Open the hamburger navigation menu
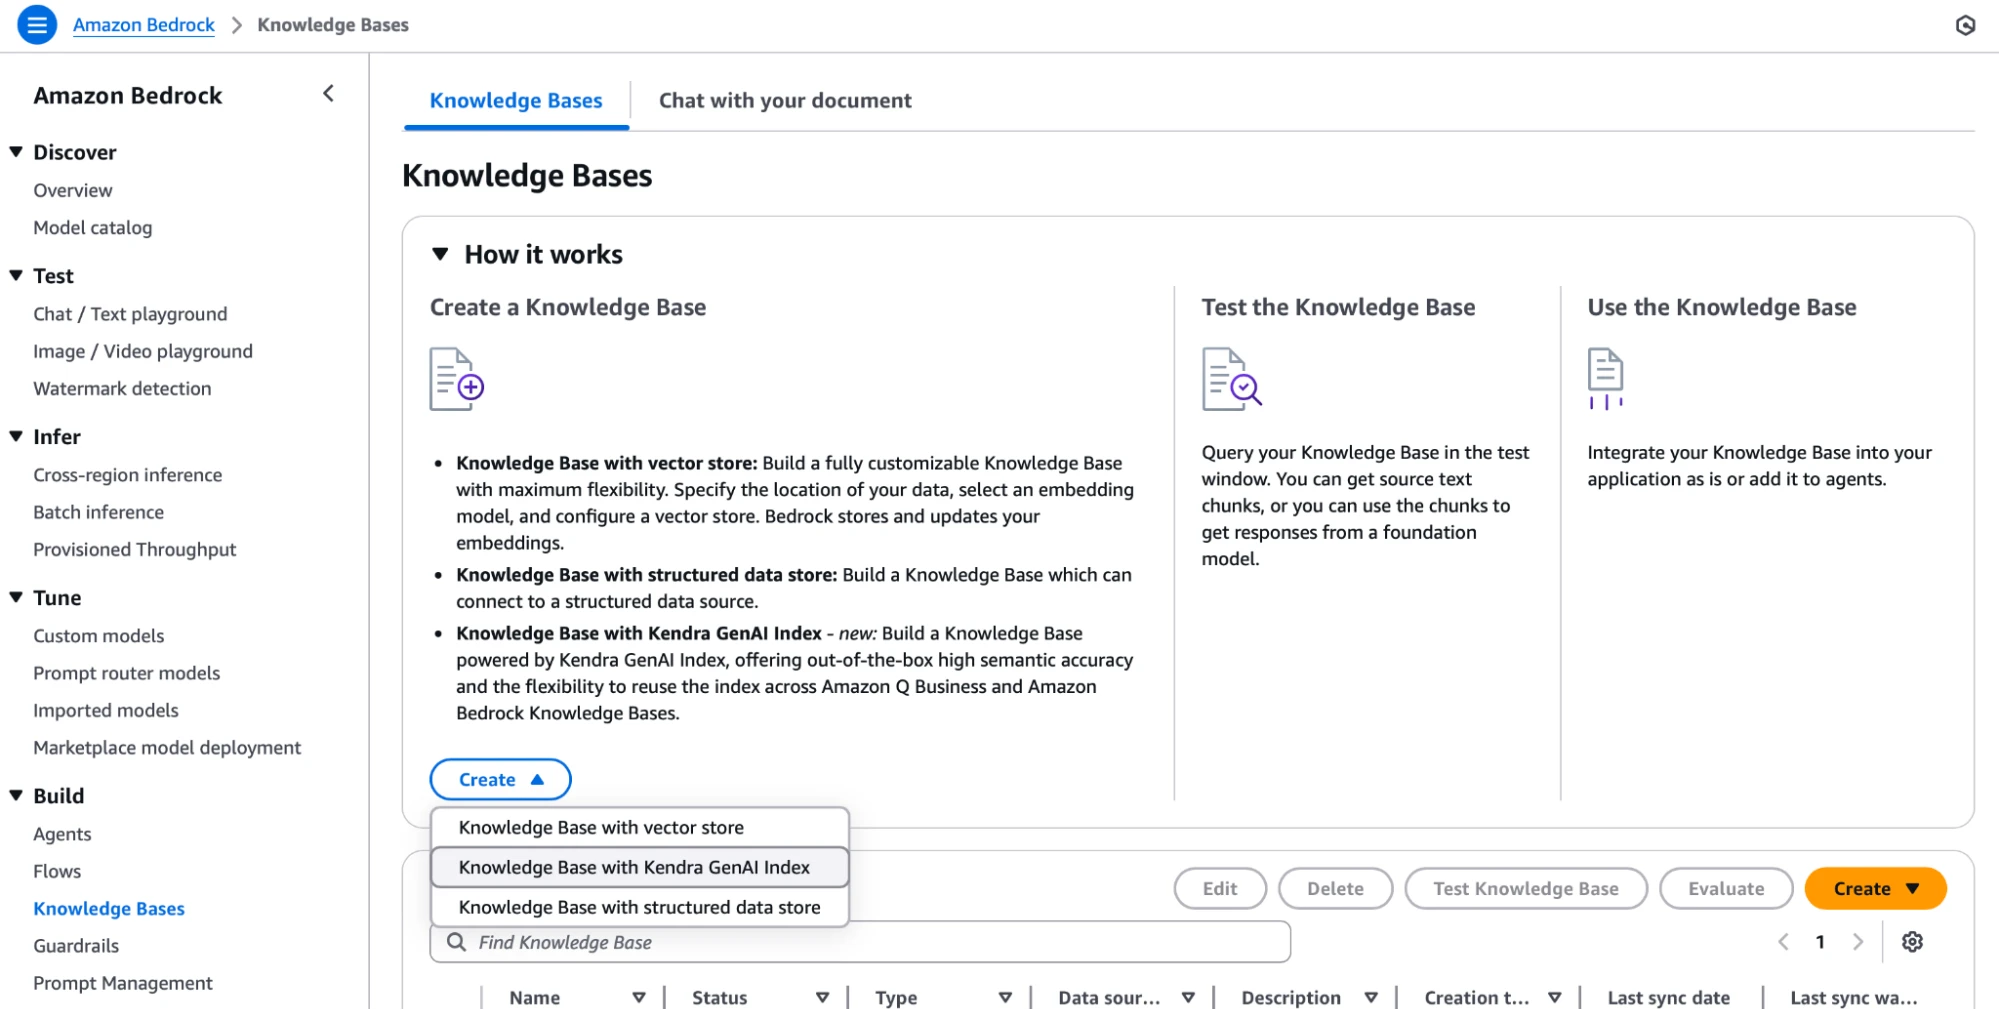1999x1010 pixels. tap(37, 24)
